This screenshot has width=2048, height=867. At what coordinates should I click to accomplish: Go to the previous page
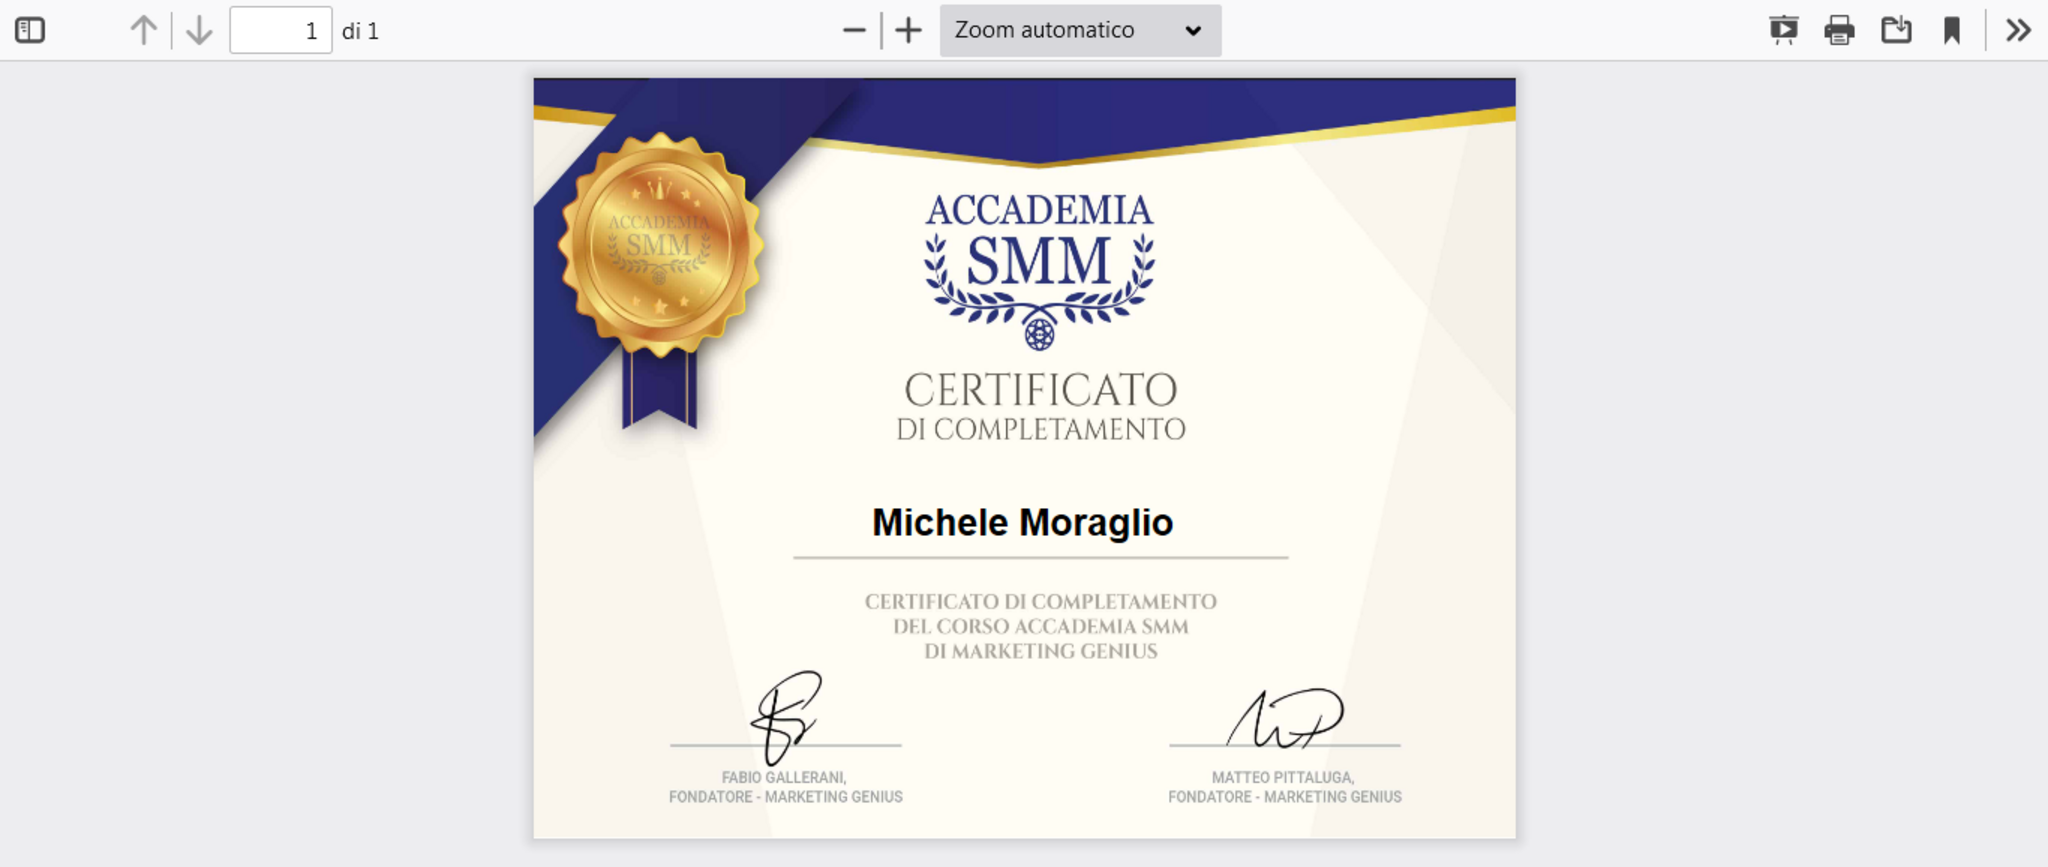click(143, 30)
